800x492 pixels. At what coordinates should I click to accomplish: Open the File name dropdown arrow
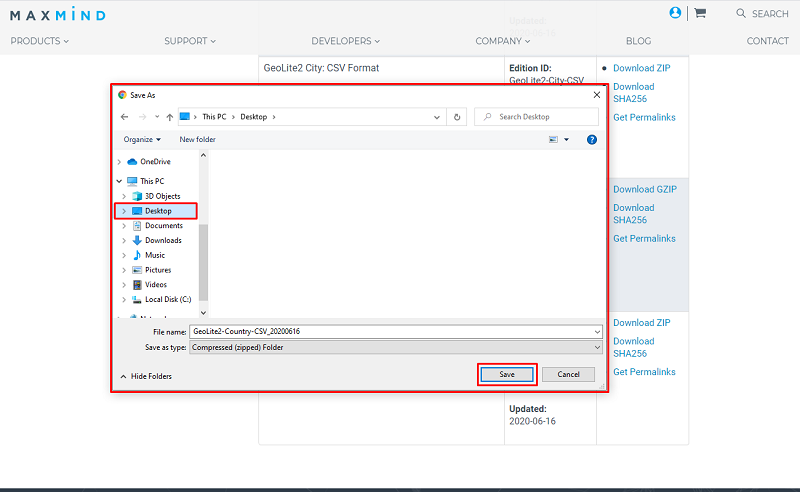click(x=597, y=332)
